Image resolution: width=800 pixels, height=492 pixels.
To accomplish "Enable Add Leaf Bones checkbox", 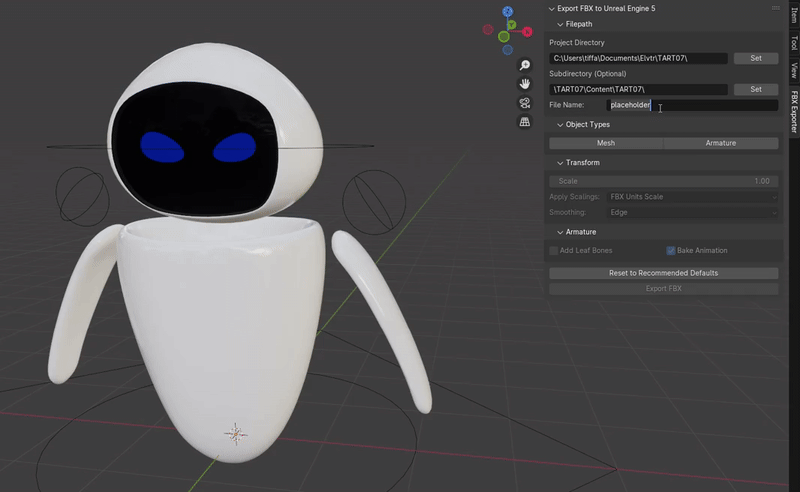I will 554,251.
